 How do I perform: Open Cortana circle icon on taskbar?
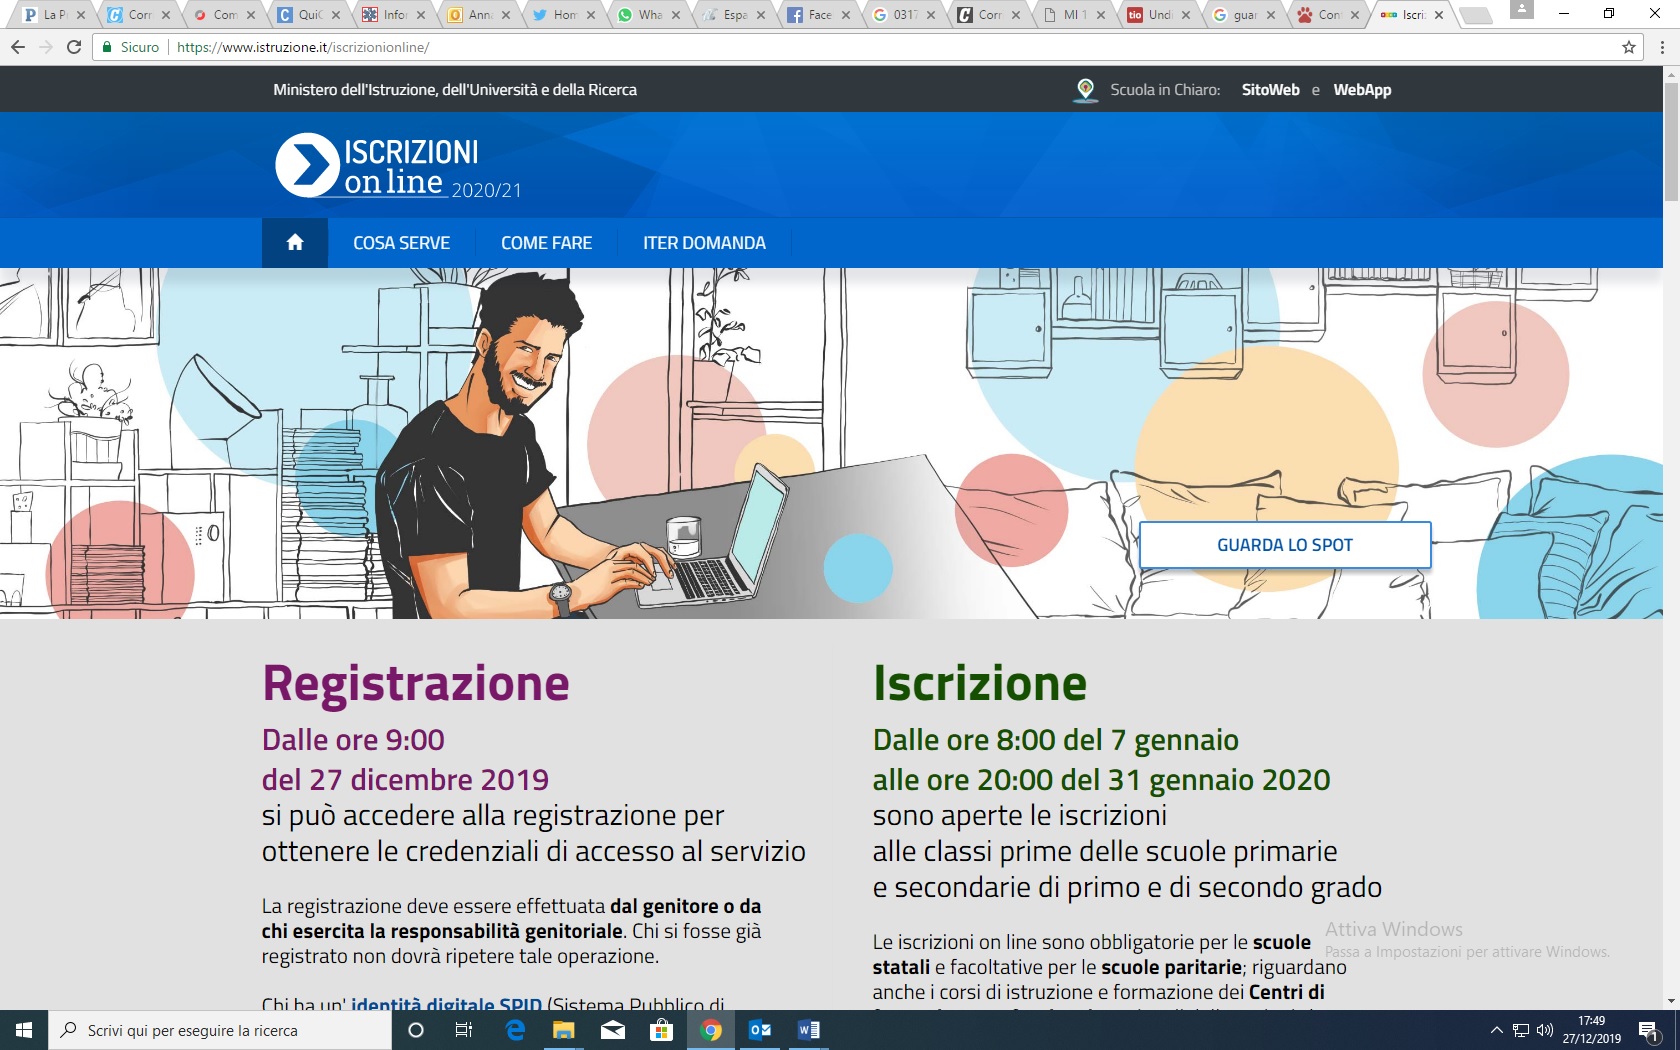coord(416,1030)
